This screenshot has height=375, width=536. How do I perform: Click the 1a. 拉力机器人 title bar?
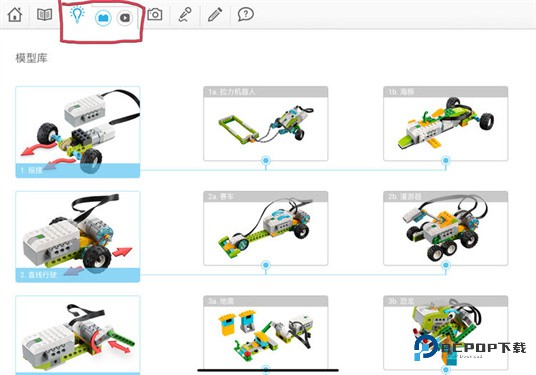(266, 92)
